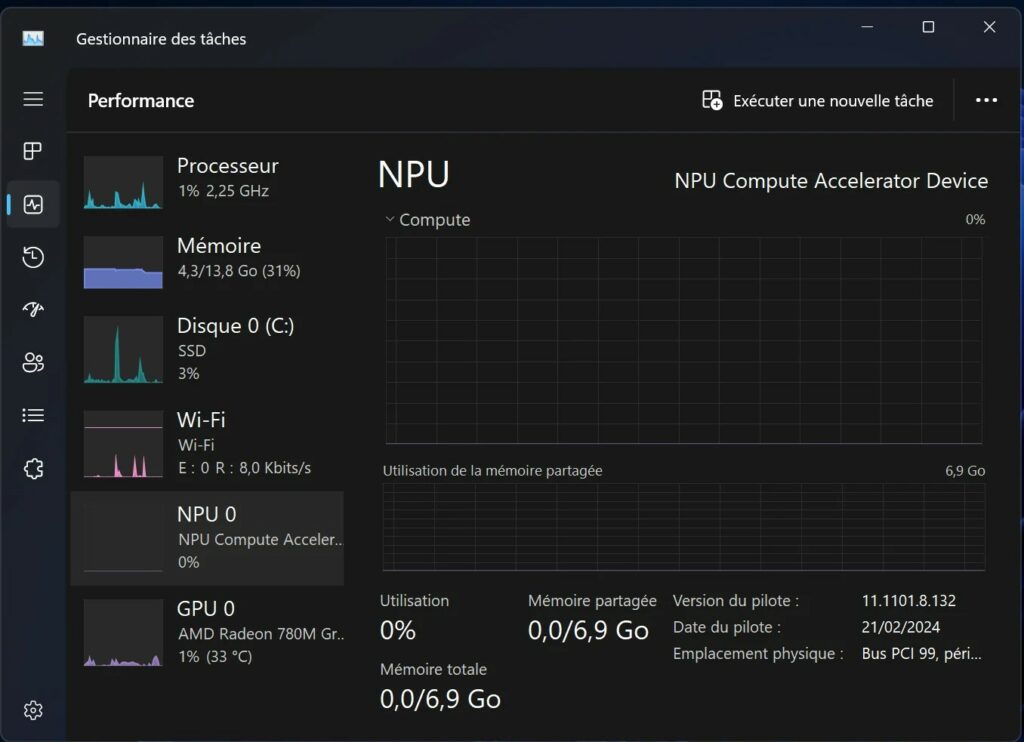Click Exécuter une nouvelle tâche
The height and width of the screenshot is (742, 1024).
(x=832, y=100)
